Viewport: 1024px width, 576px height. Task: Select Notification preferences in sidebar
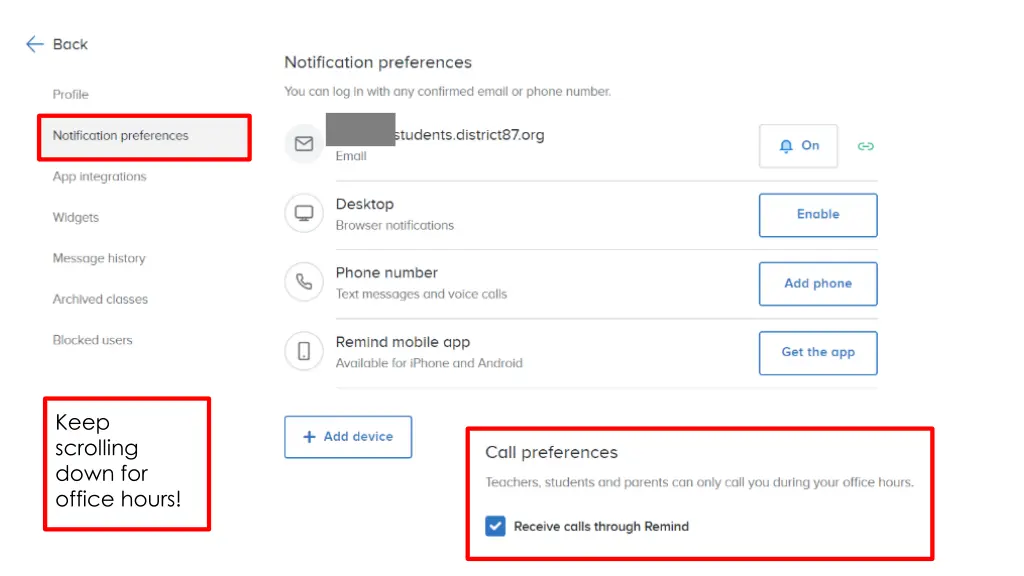point(121,136)
